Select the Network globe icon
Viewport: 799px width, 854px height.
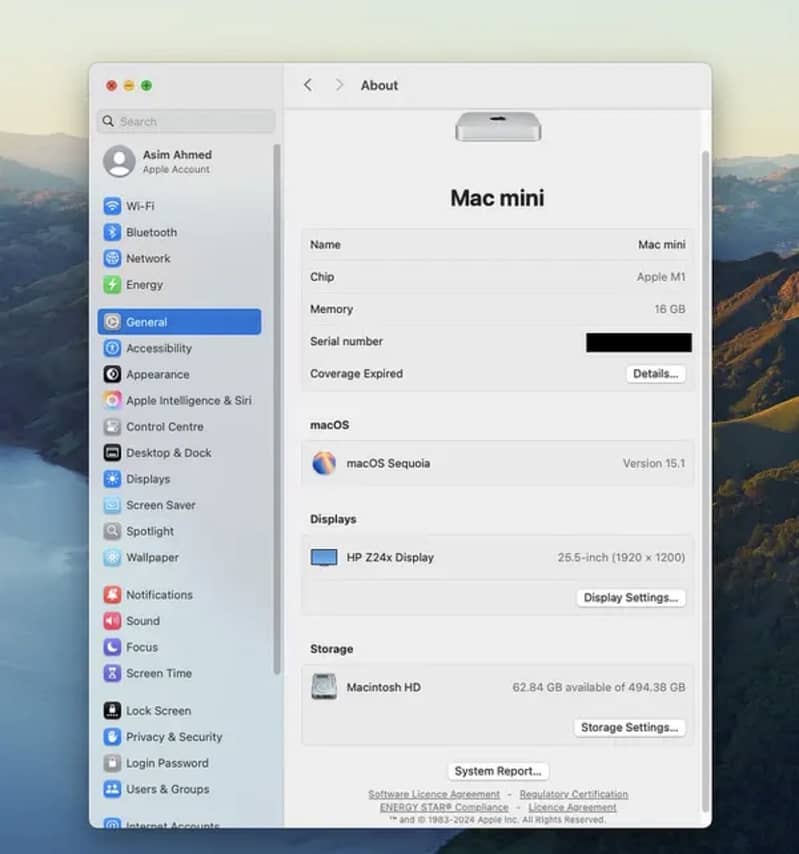(x=112, y=258)
